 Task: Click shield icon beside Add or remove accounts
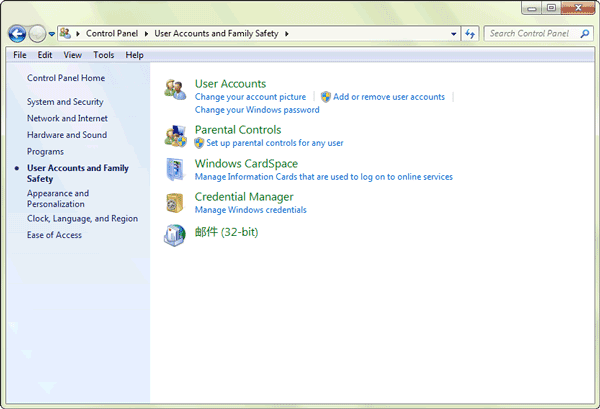click(x=326, y=97)
